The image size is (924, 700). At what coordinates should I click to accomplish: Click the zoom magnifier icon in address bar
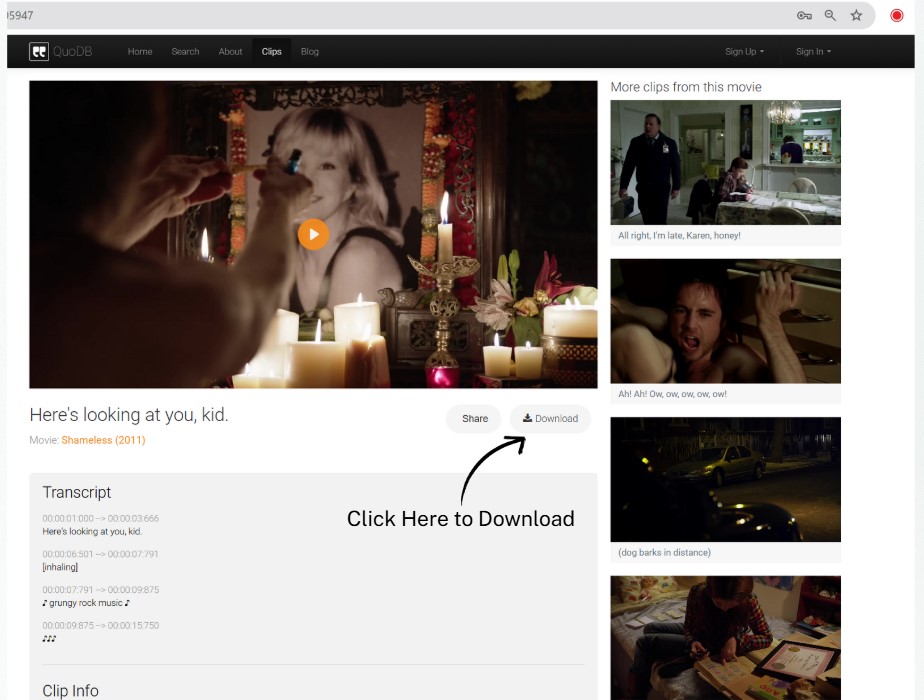coord(830,15)
